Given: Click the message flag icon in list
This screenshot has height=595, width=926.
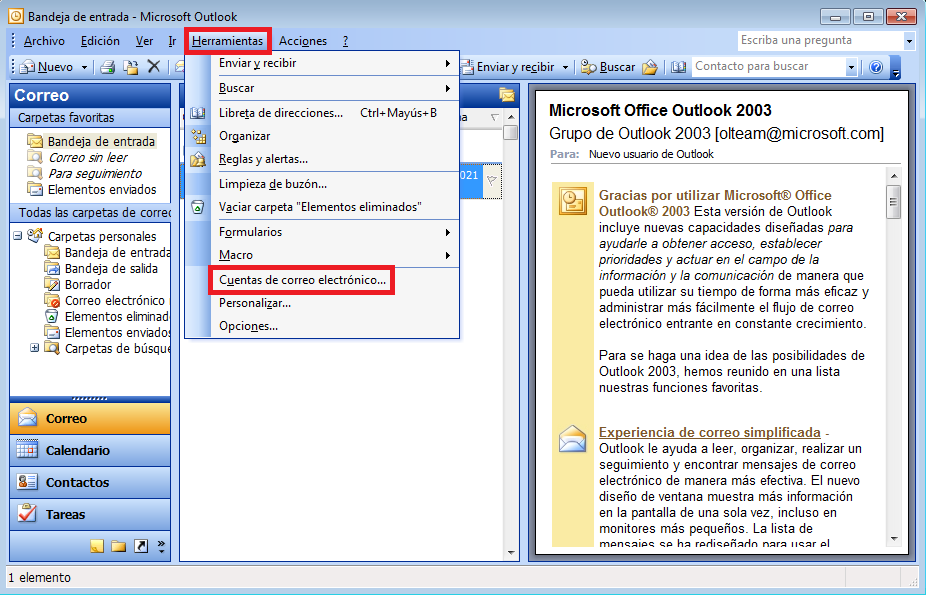Looking at the screenshot, I should click(x=492, y=181).
